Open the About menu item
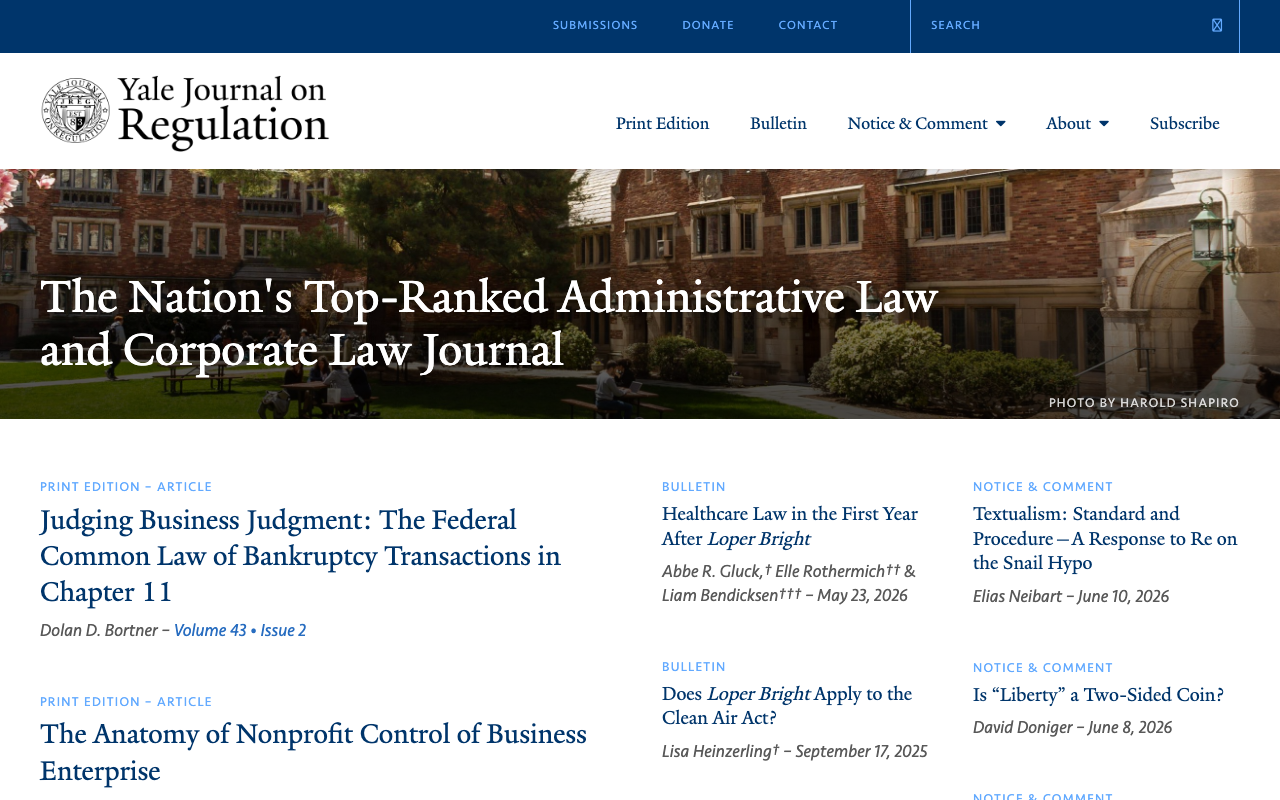 (1068, 123)
